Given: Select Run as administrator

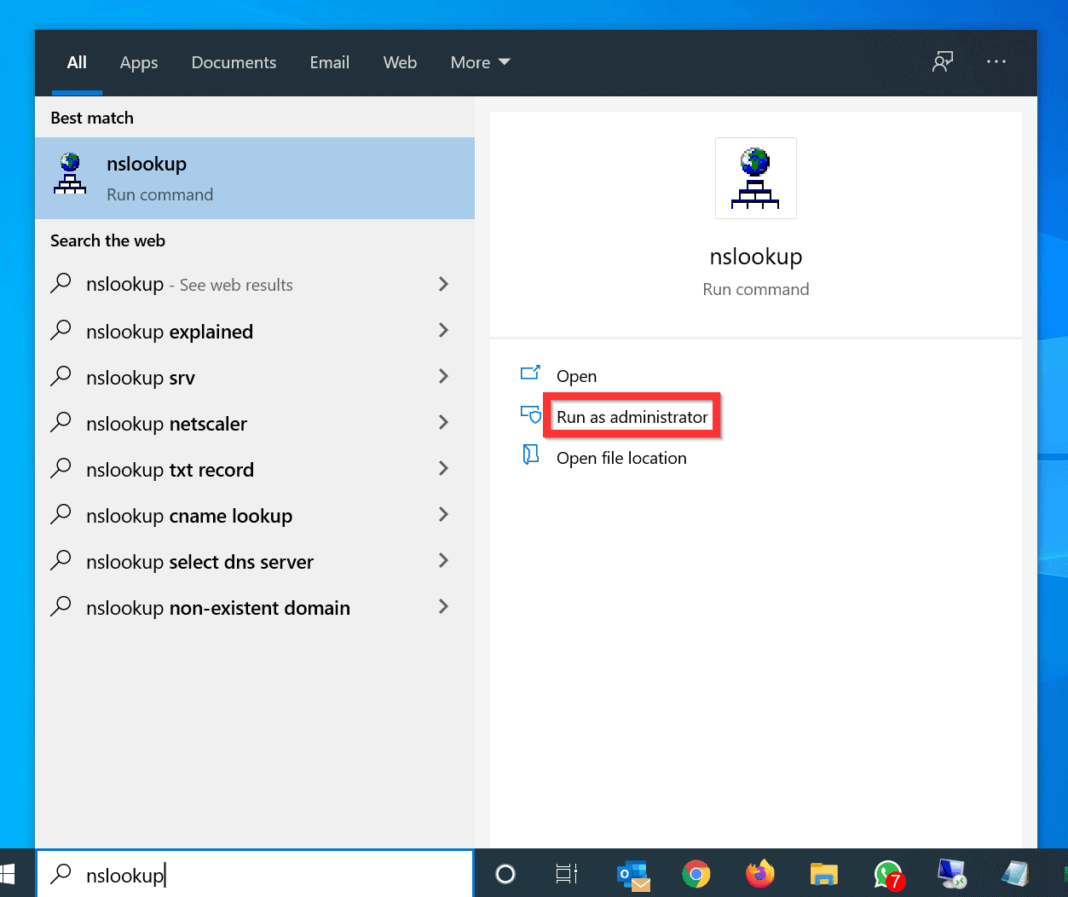Looking at the screenshot, I should (632, 415).
